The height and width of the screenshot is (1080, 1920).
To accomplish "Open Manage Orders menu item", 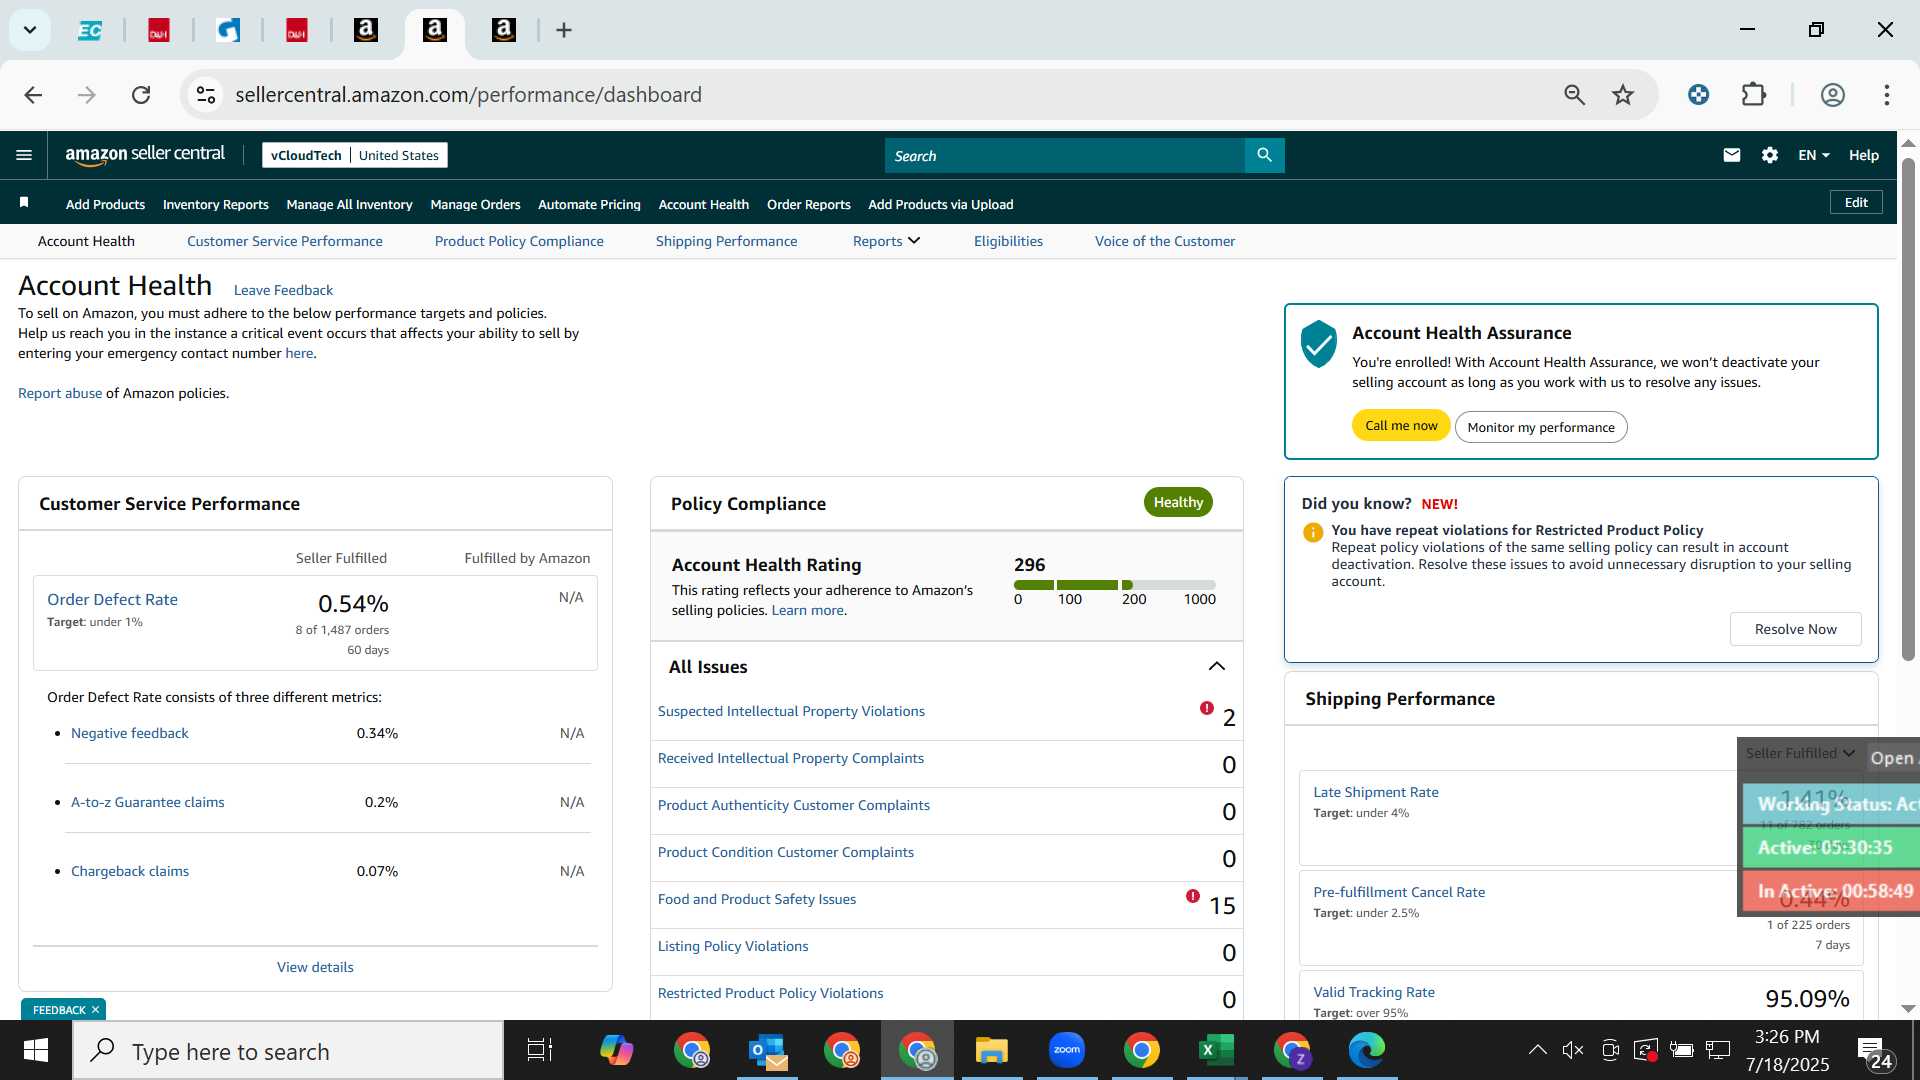I will click(475, 204).
